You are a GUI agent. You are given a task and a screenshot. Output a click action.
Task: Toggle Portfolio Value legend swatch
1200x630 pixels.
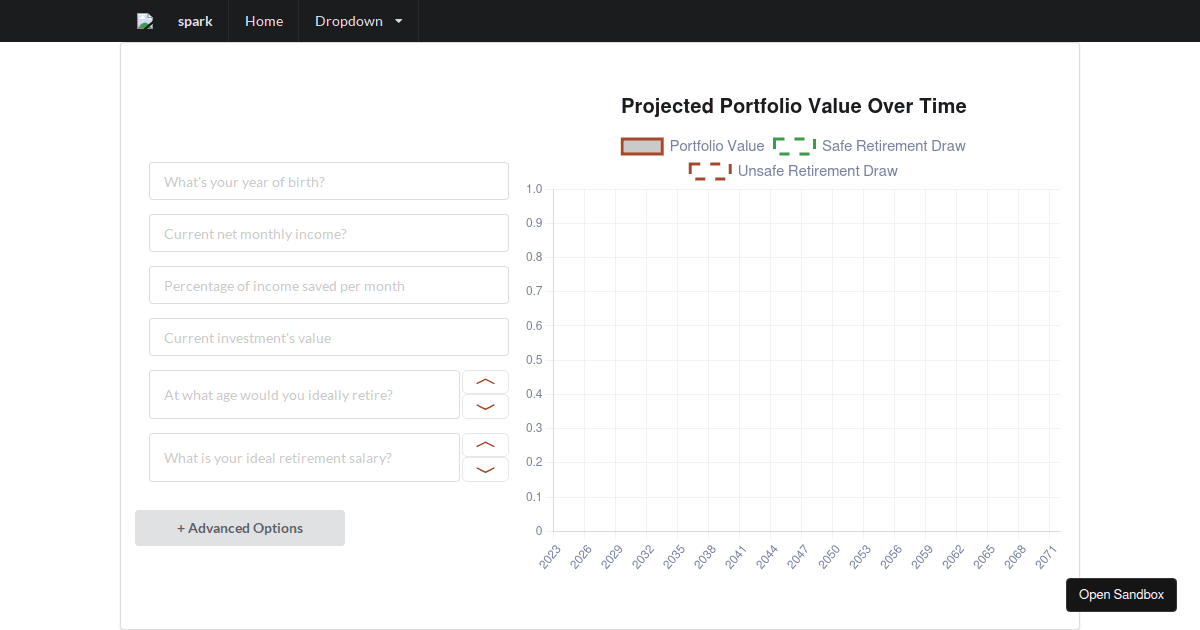tap(642, 146)
